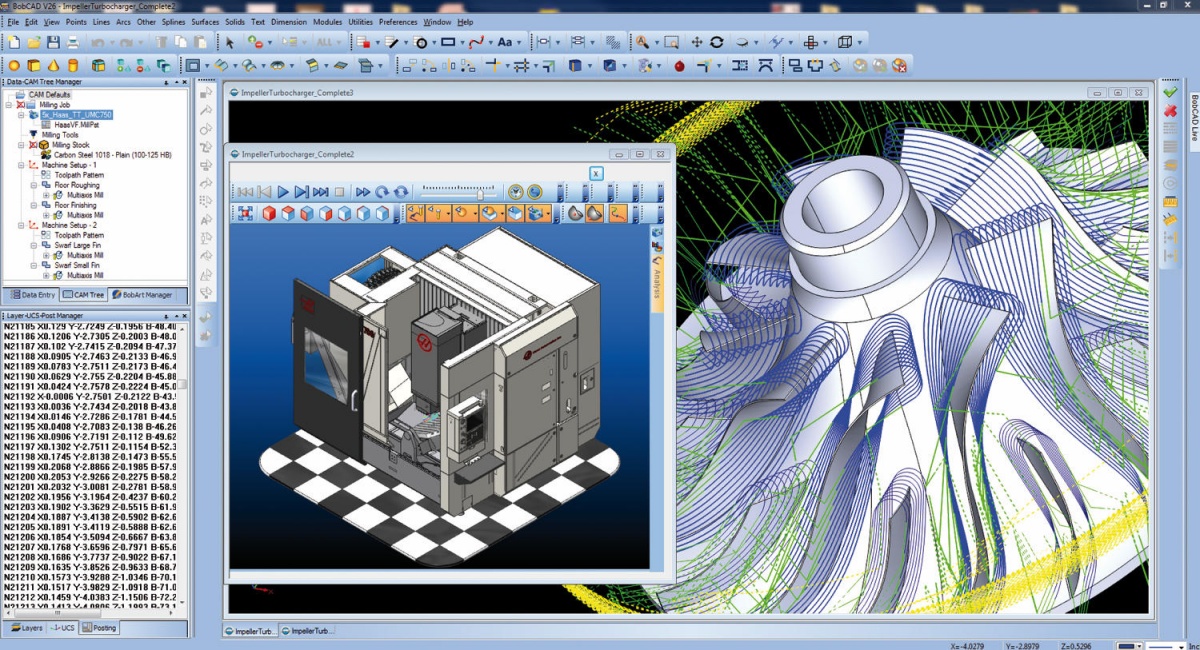Select the Spline curve tool
Image resolution: width=1200 pixels, height=650 pixels.
pos(476,42)
